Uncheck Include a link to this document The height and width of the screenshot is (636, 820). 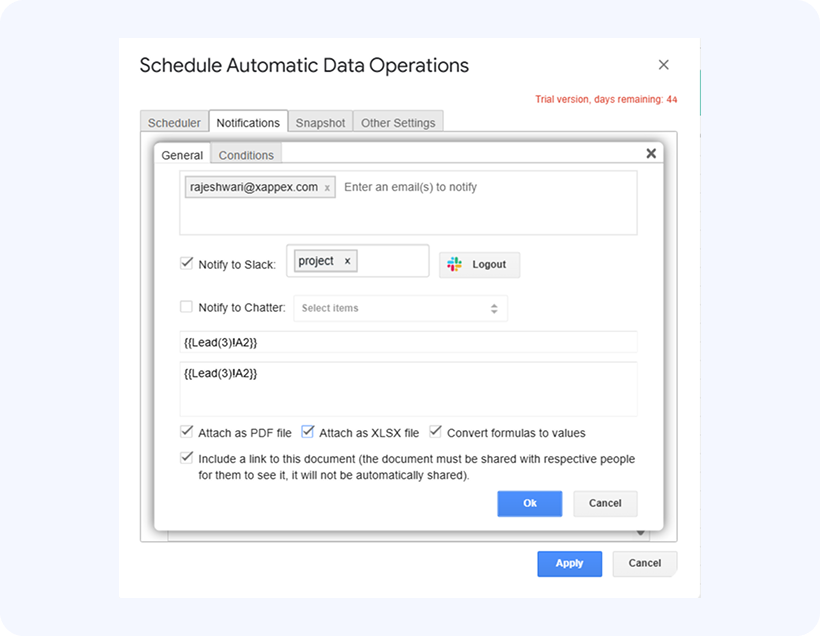click(x=186, y=458)
